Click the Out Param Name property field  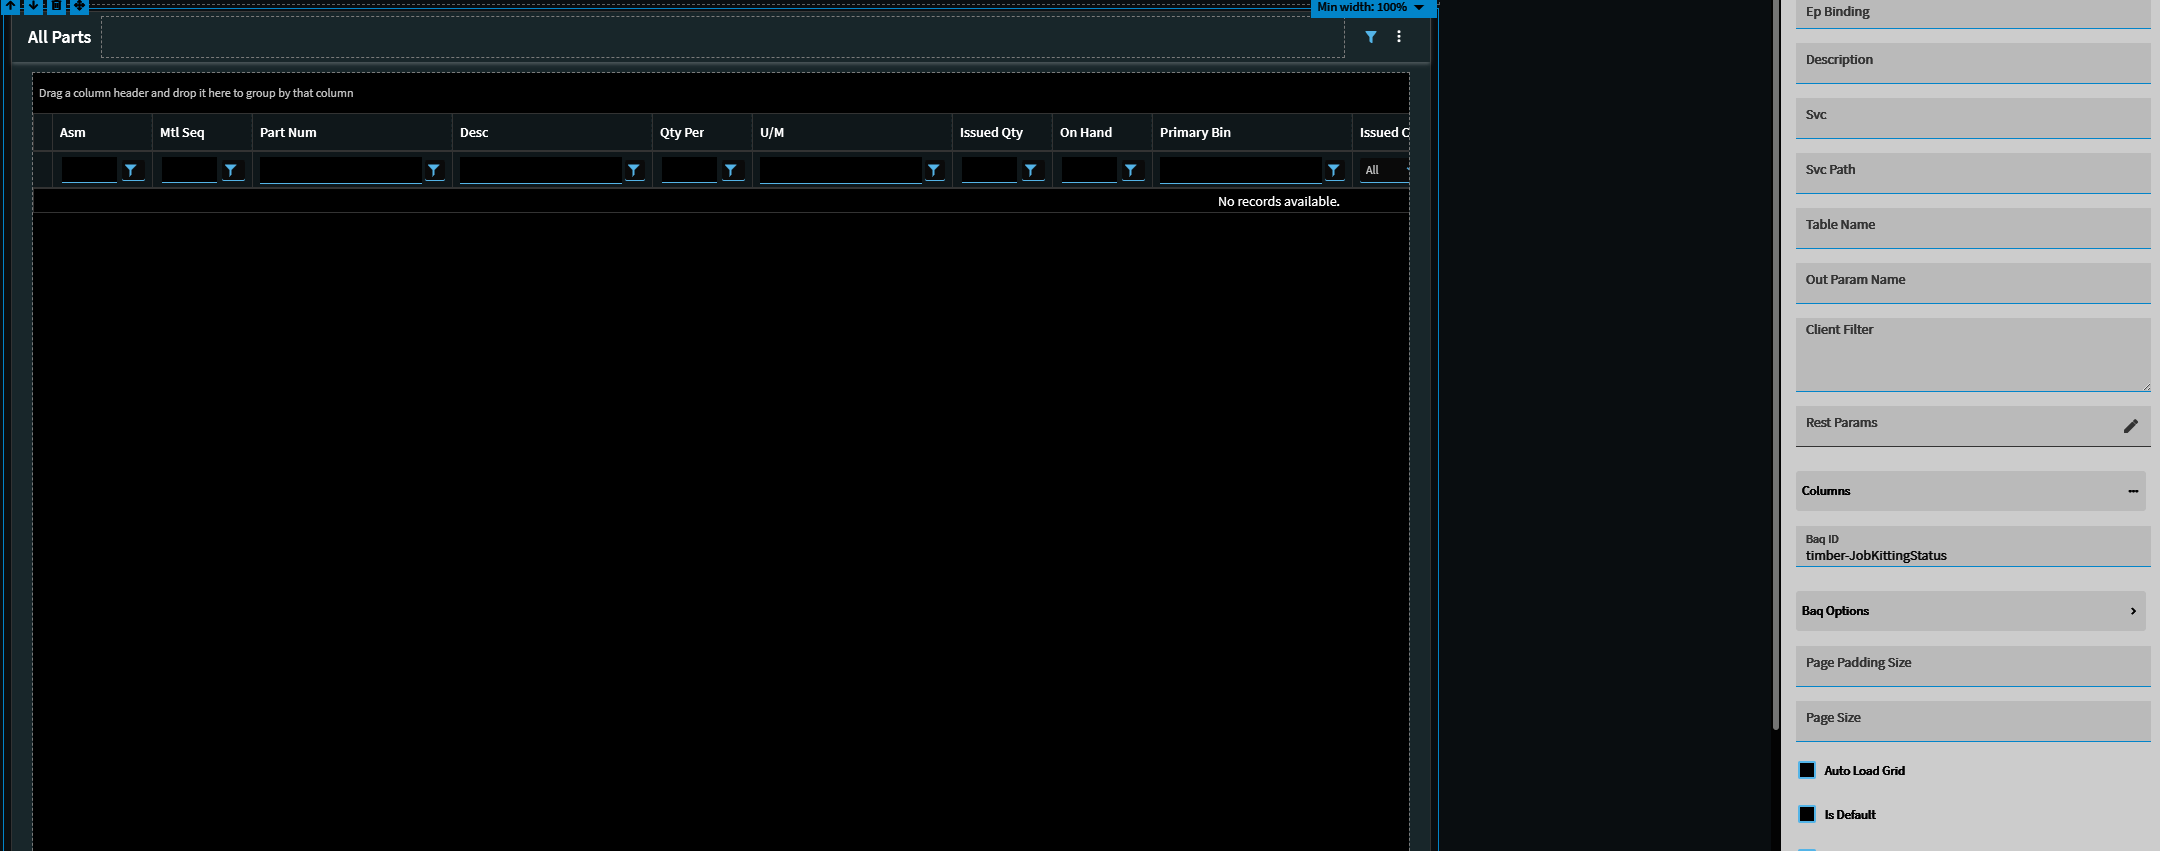point(1973,283)
